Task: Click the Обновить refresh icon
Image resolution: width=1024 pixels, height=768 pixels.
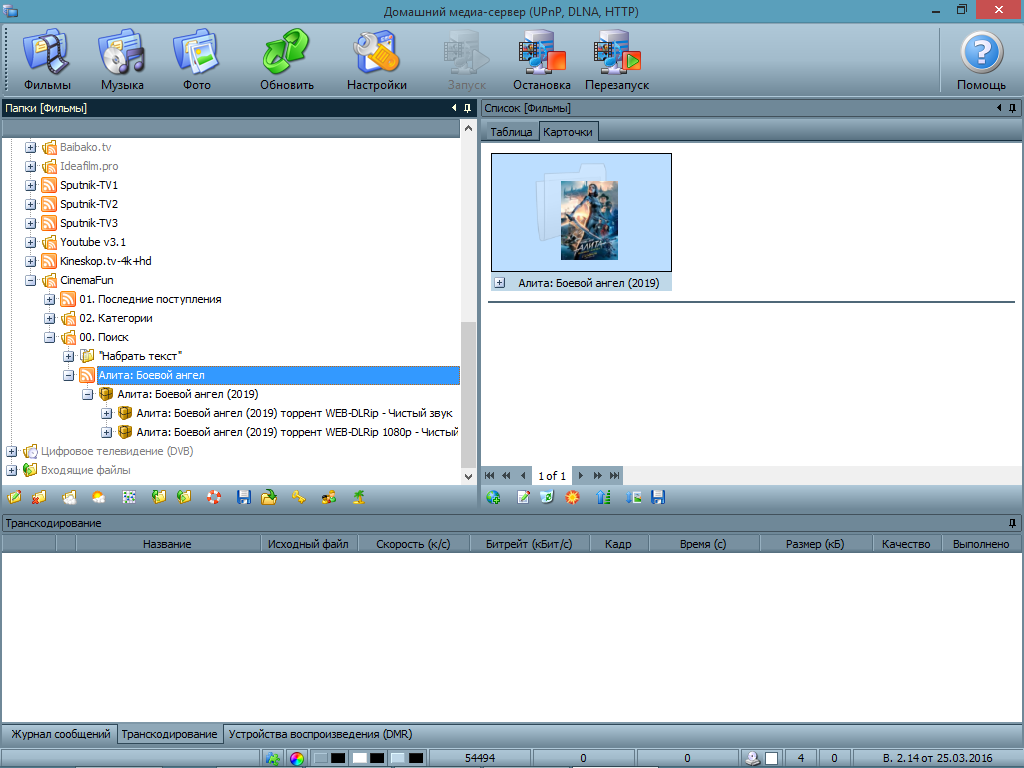Action: [x=287, y=60]
